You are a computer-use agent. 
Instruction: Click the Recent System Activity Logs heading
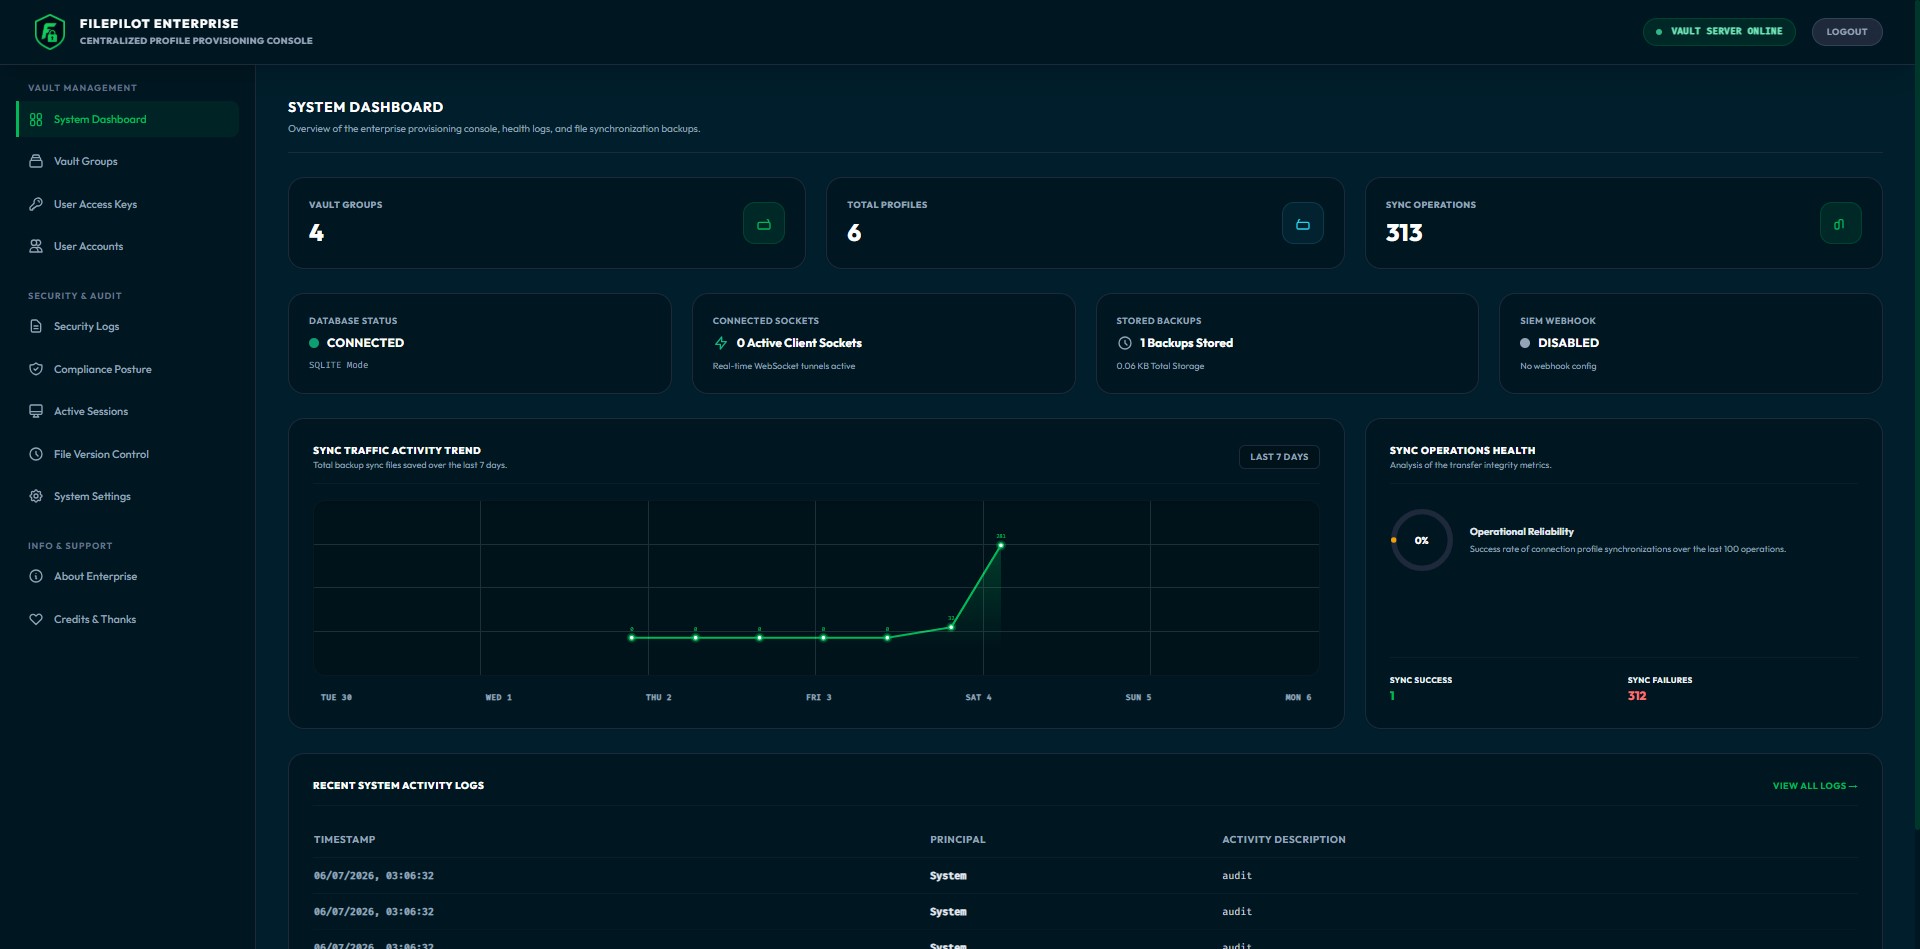[x=398, y=786]
